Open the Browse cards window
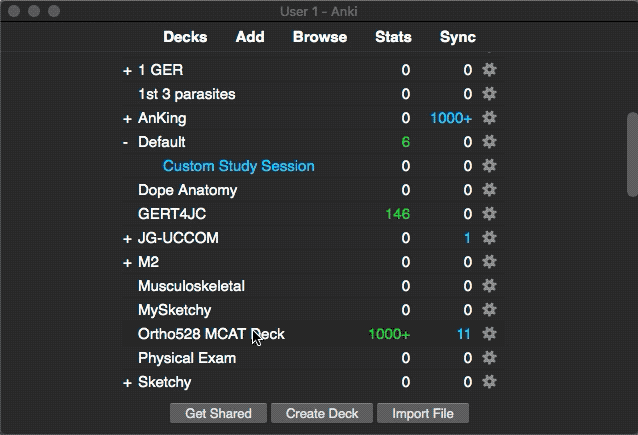638x435 pixels. point(320,37)
